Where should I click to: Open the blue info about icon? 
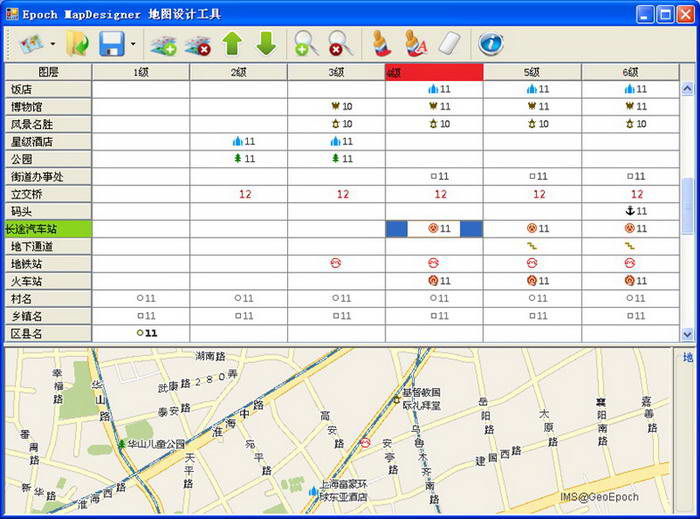tap(491, 44)
